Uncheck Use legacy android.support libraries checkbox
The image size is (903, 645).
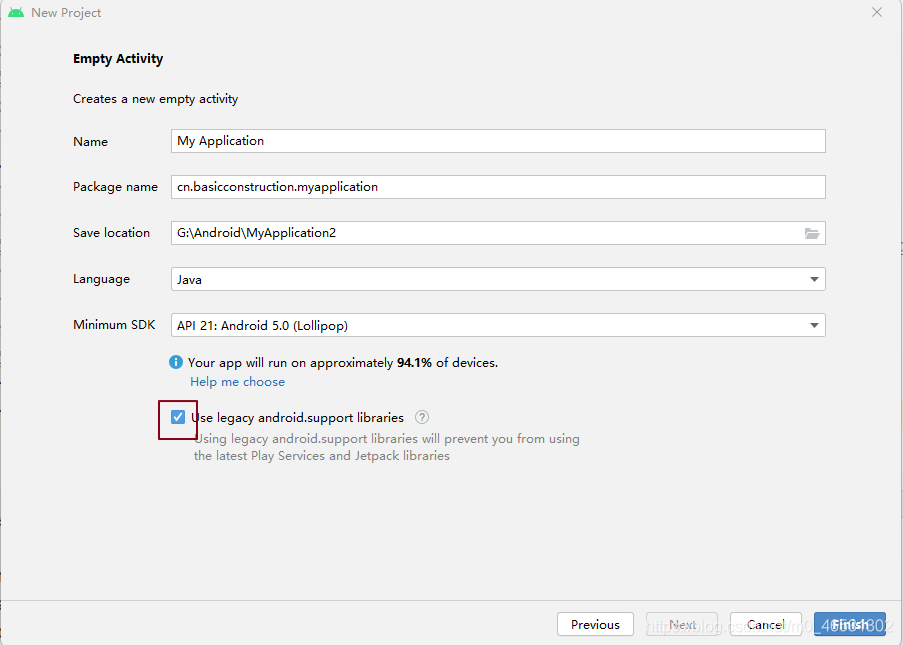(x=178, y=417)
